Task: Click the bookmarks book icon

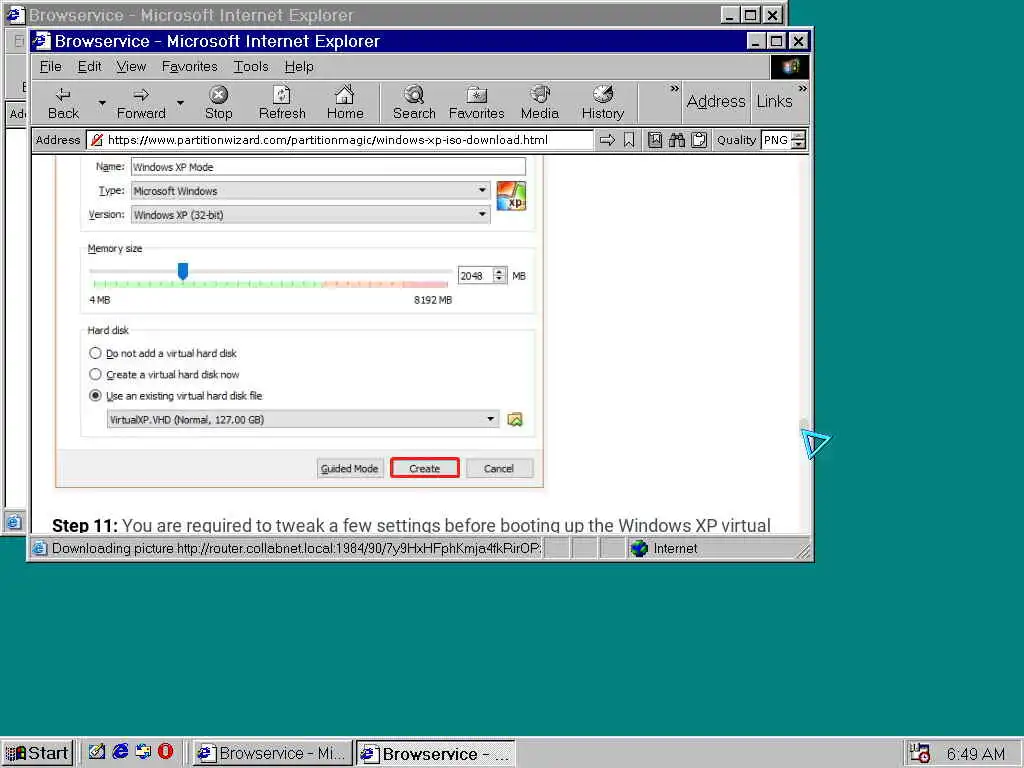Action: pyautogui.click(x=654, y=140)
